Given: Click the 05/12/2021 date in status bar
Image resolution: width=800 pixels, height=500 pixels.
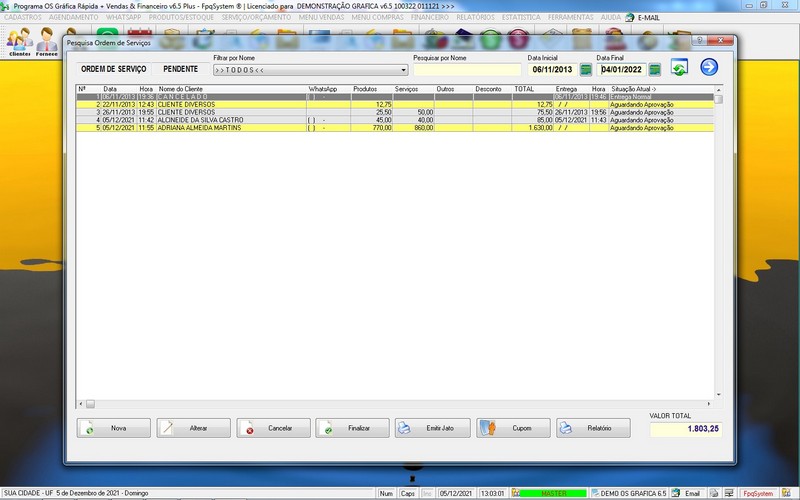Looking at the screenshot, I should pos(456,493).
